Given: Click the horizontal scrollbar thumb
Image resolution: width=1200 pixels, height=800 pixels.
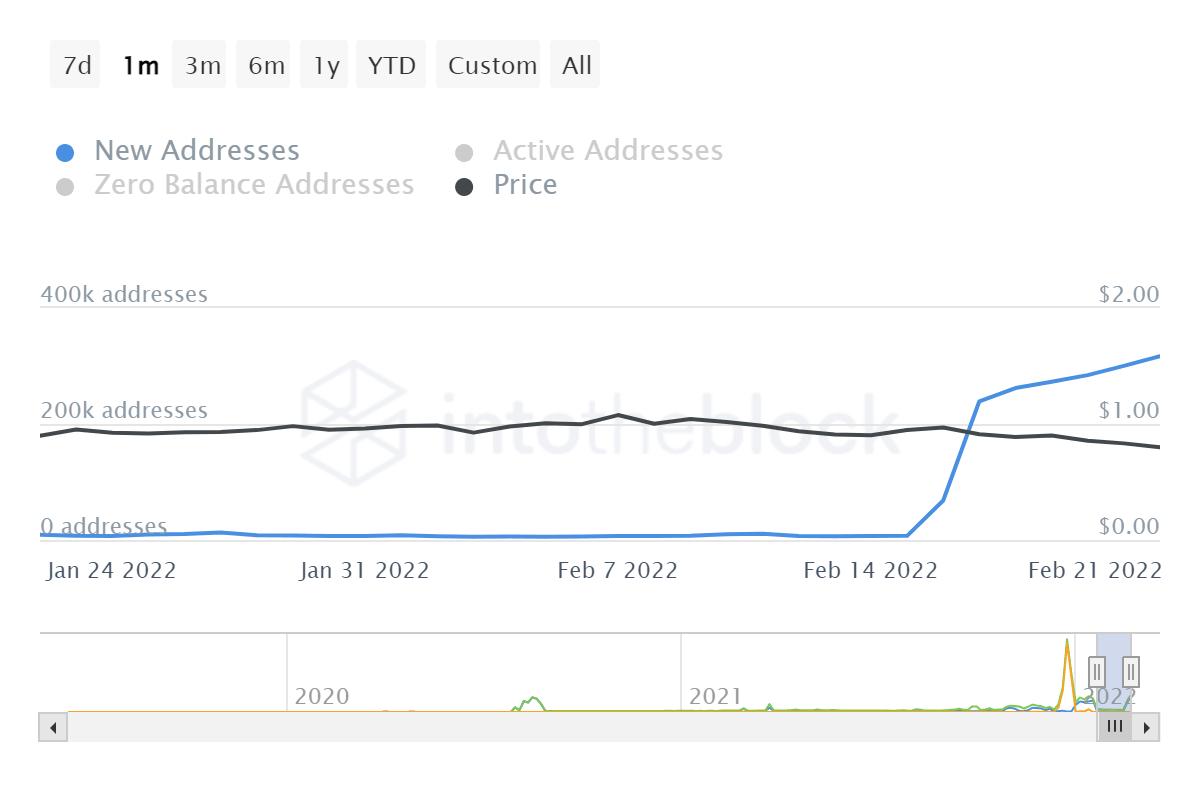Looking at the screenshot, I should coord(1115,727).
